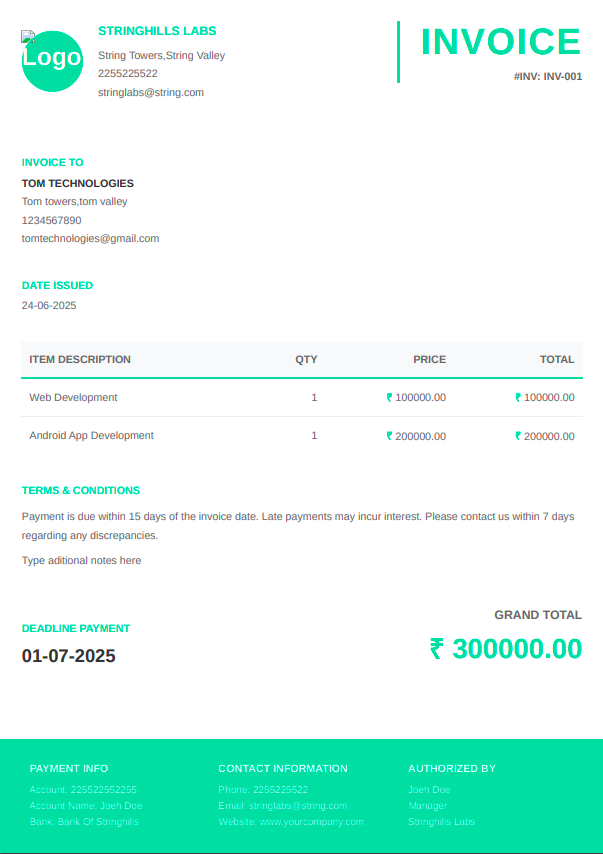Click the round Logo image

pyautogui.click(x=52, y=60)
